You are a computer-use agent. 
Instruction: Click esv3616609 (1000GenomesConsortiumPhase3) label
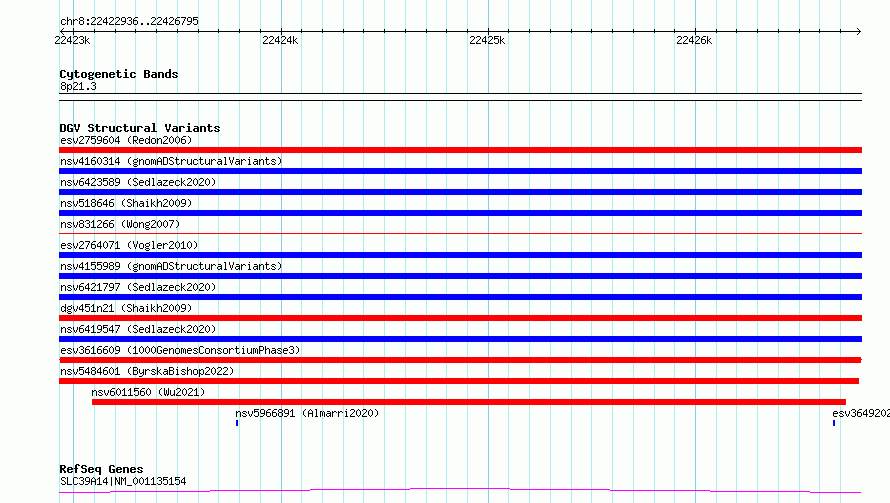click(x=180, y=350)
